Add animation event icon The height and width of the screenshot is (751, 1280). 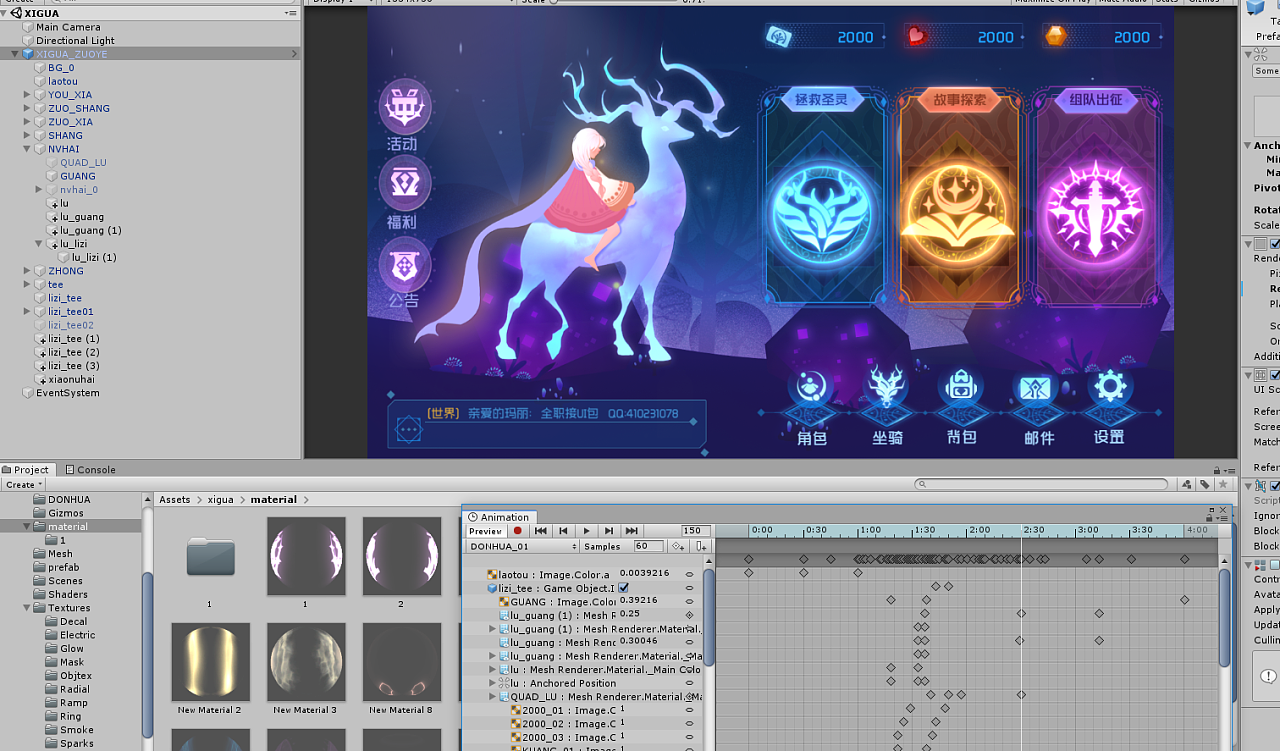point(701,546)
